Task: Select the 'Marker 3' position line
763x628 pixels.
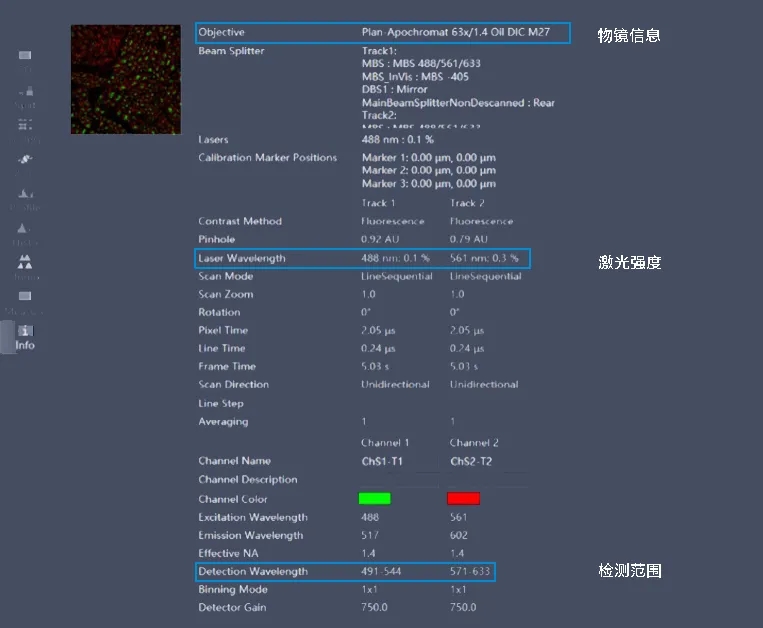Action: 429,184
